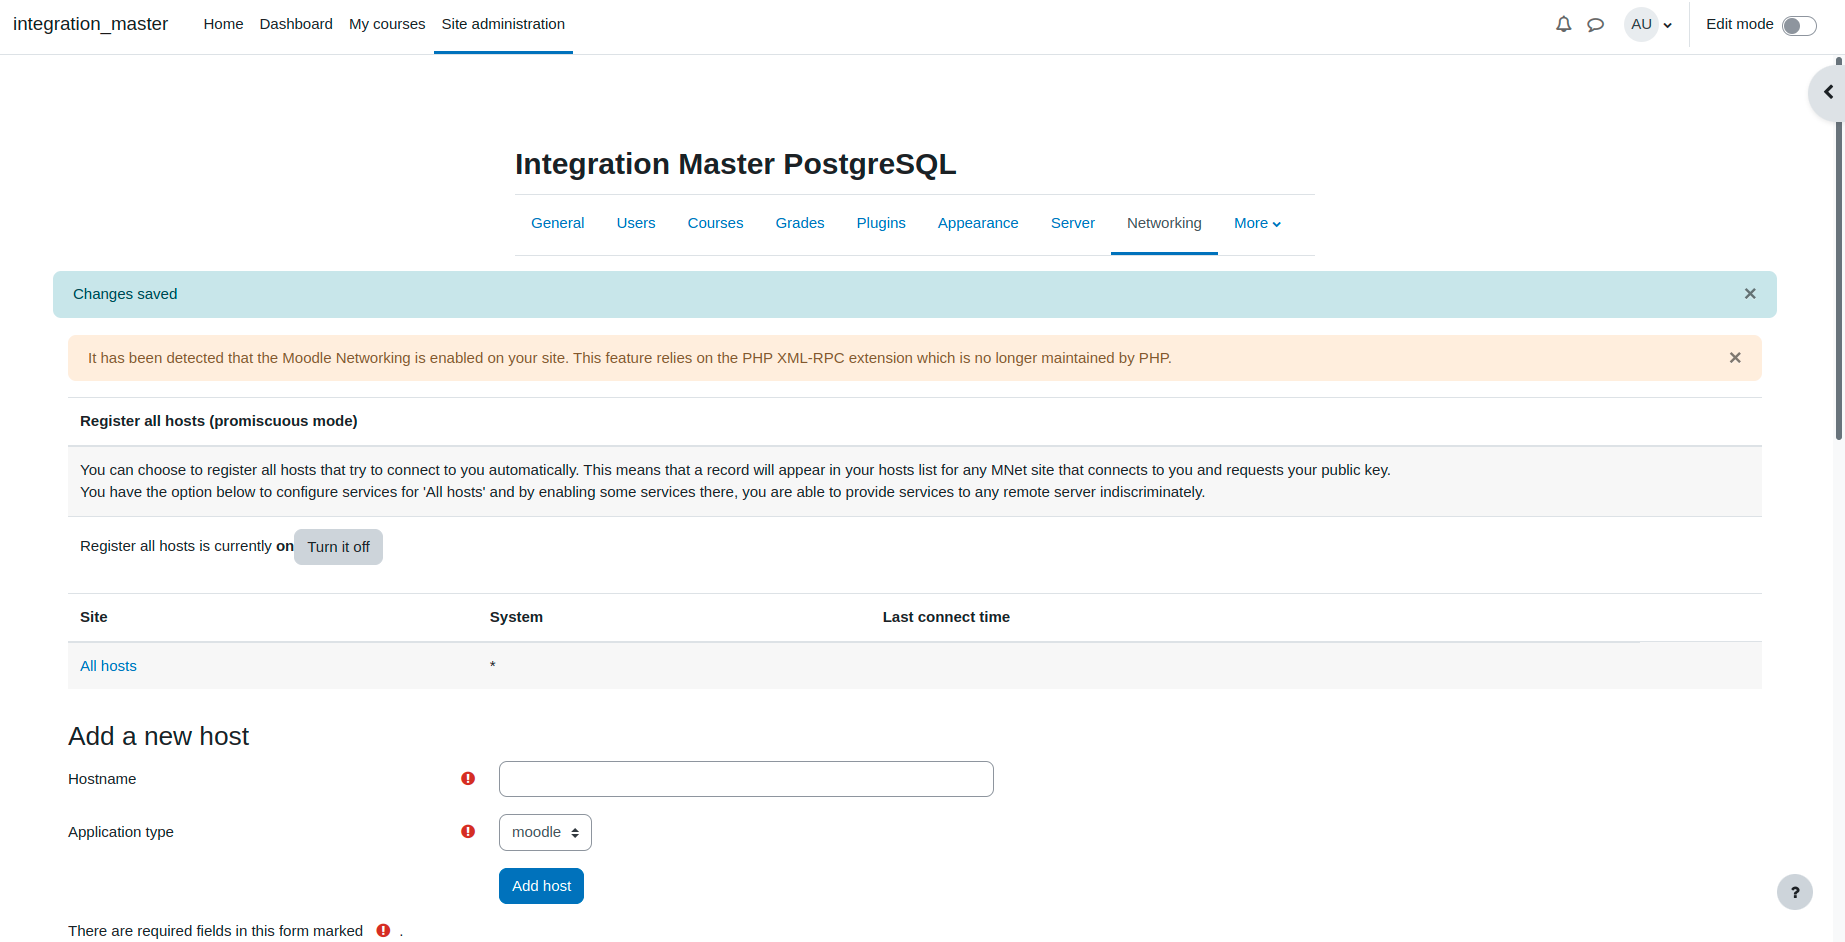Viewport: 1845px width, 942px height.
Task: Switch to the Server tab
Action: [x=1073, y=224]
